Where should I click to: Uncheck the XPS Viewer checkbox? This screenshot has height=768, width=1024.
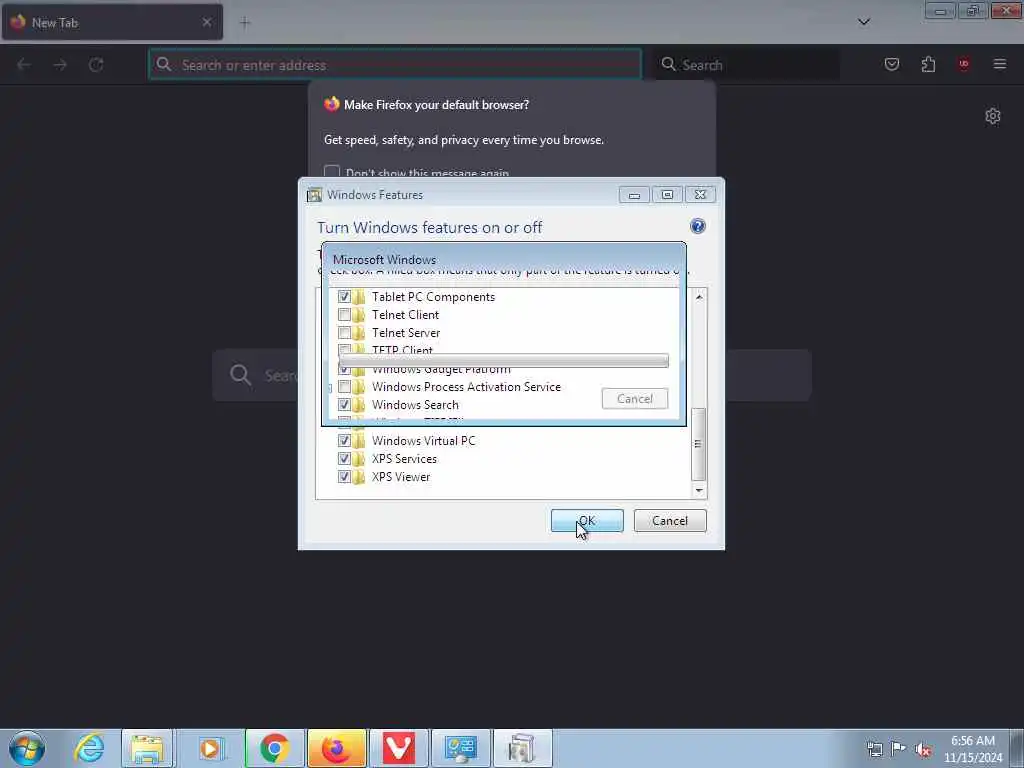point(344,477)
